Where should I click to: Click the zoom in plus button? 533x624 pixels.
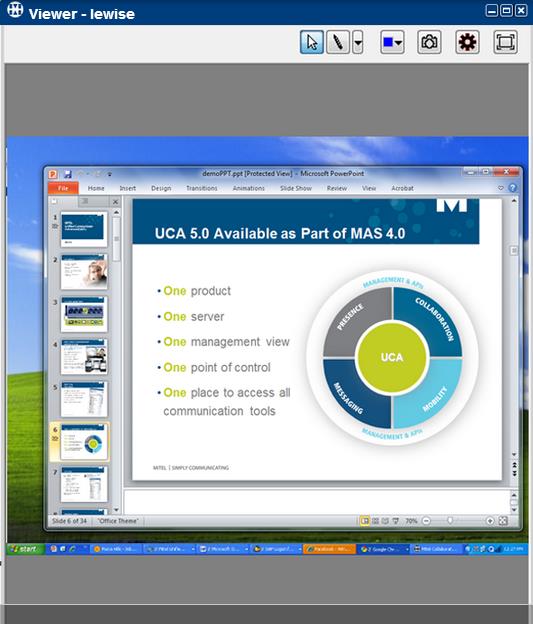[490, 521]
